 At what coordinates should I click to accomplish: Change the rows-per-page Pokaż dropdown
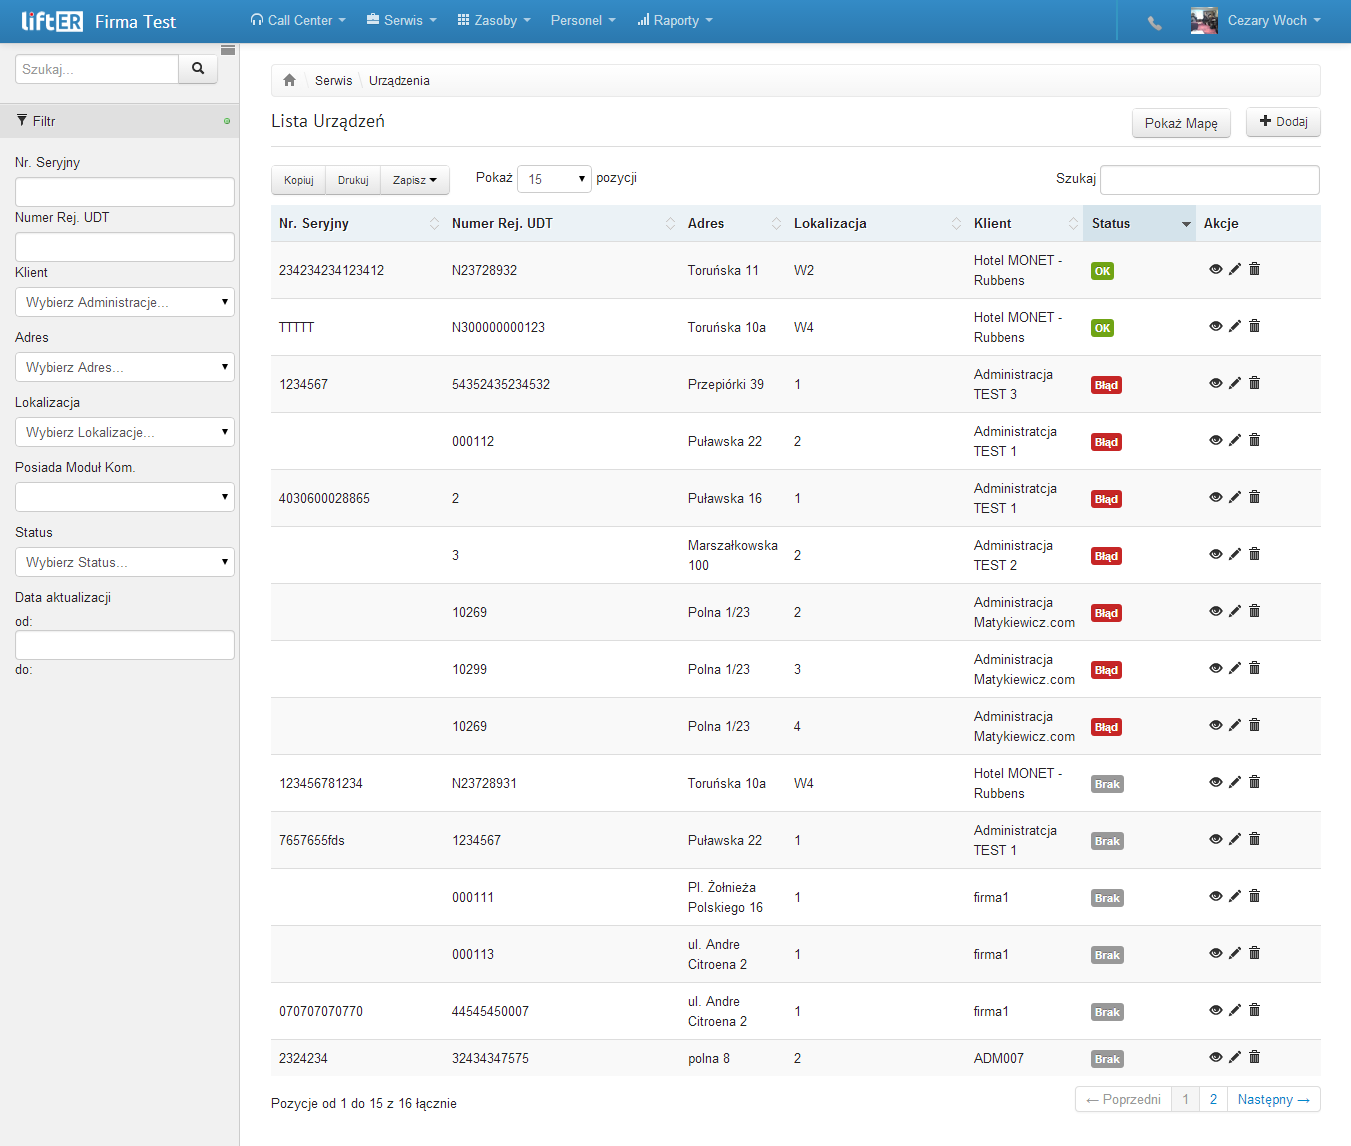coord(554,179)
